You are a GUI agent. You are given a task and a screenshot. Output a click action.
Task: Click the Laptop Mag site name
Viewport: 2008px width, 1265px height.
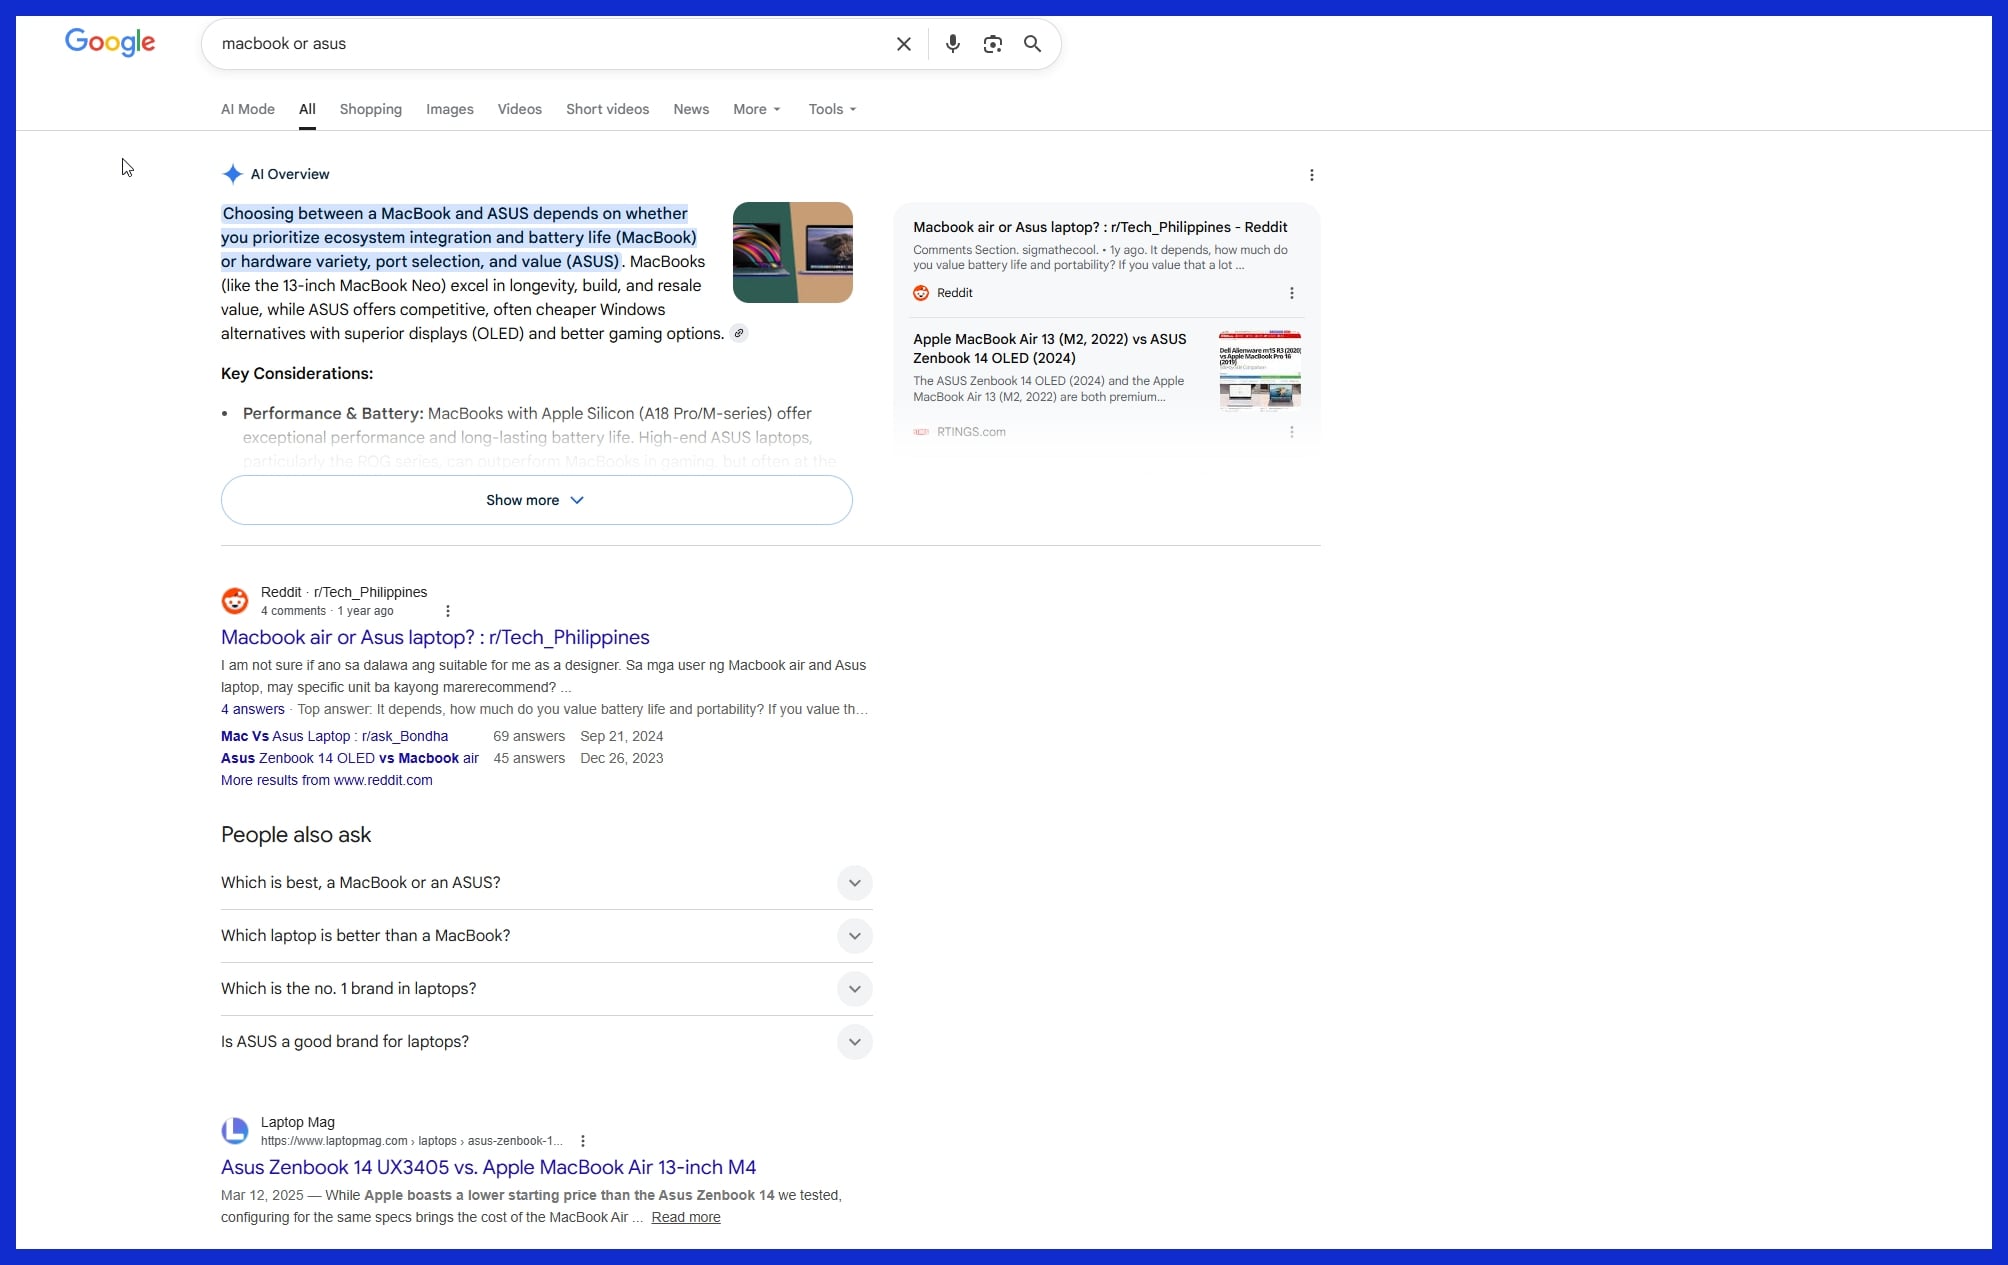[298, 1122]
